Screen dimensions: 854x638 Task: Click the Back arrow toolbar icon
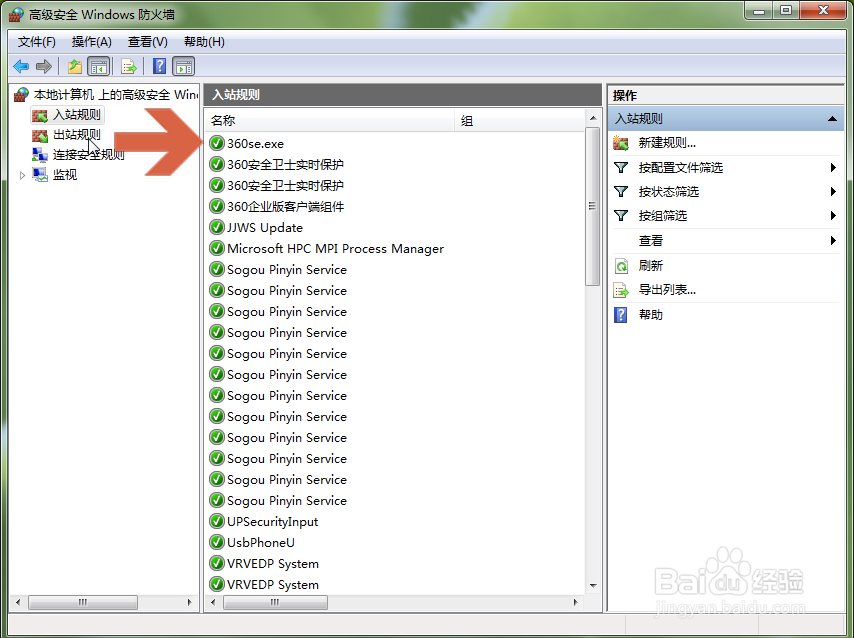pos(21,66)
